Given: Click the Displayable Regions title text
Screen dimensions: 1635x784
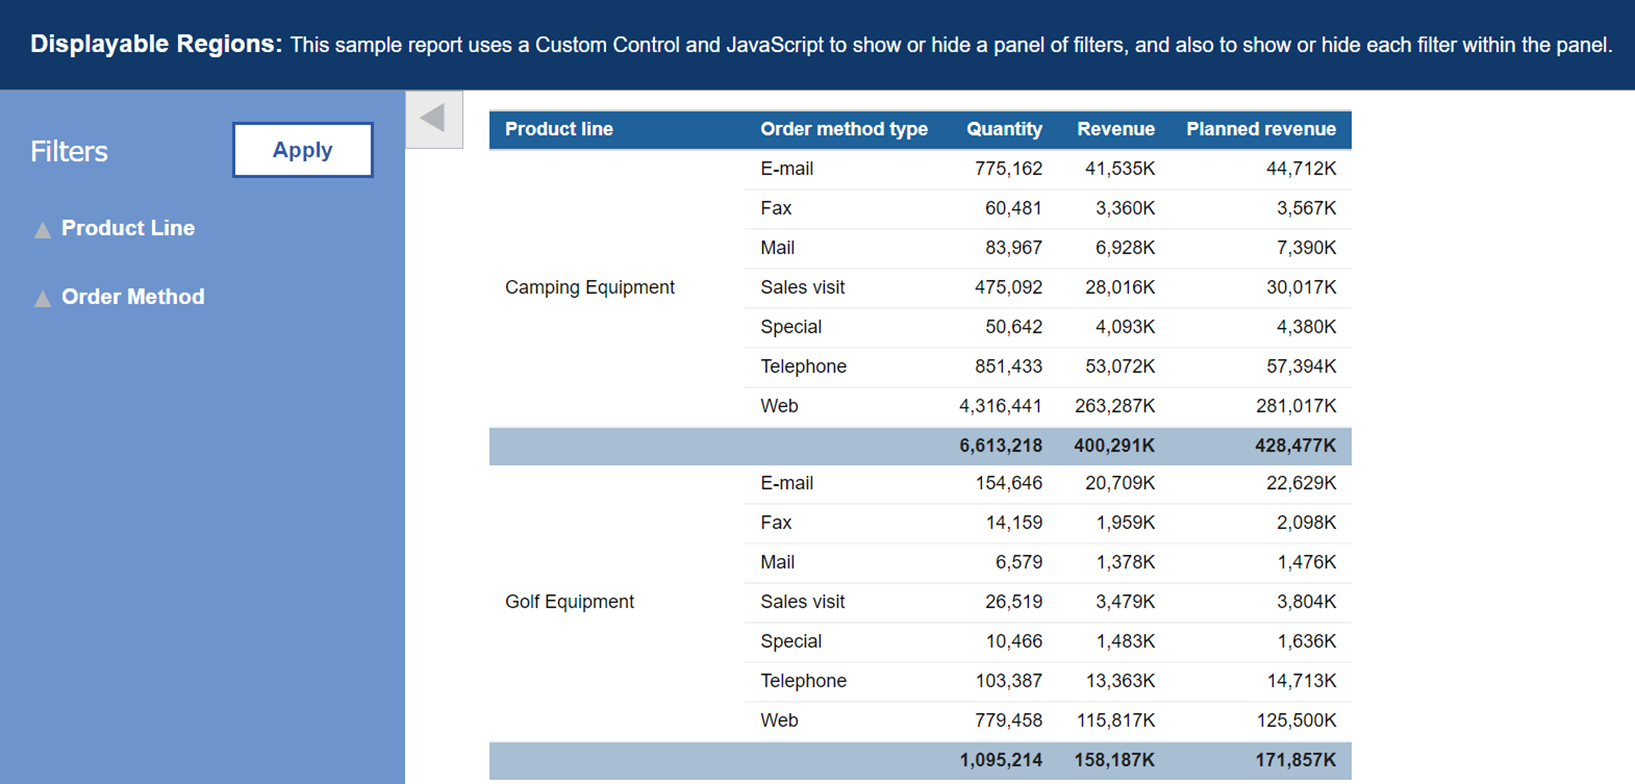Looking at the screenshot, I should point(156,44).
